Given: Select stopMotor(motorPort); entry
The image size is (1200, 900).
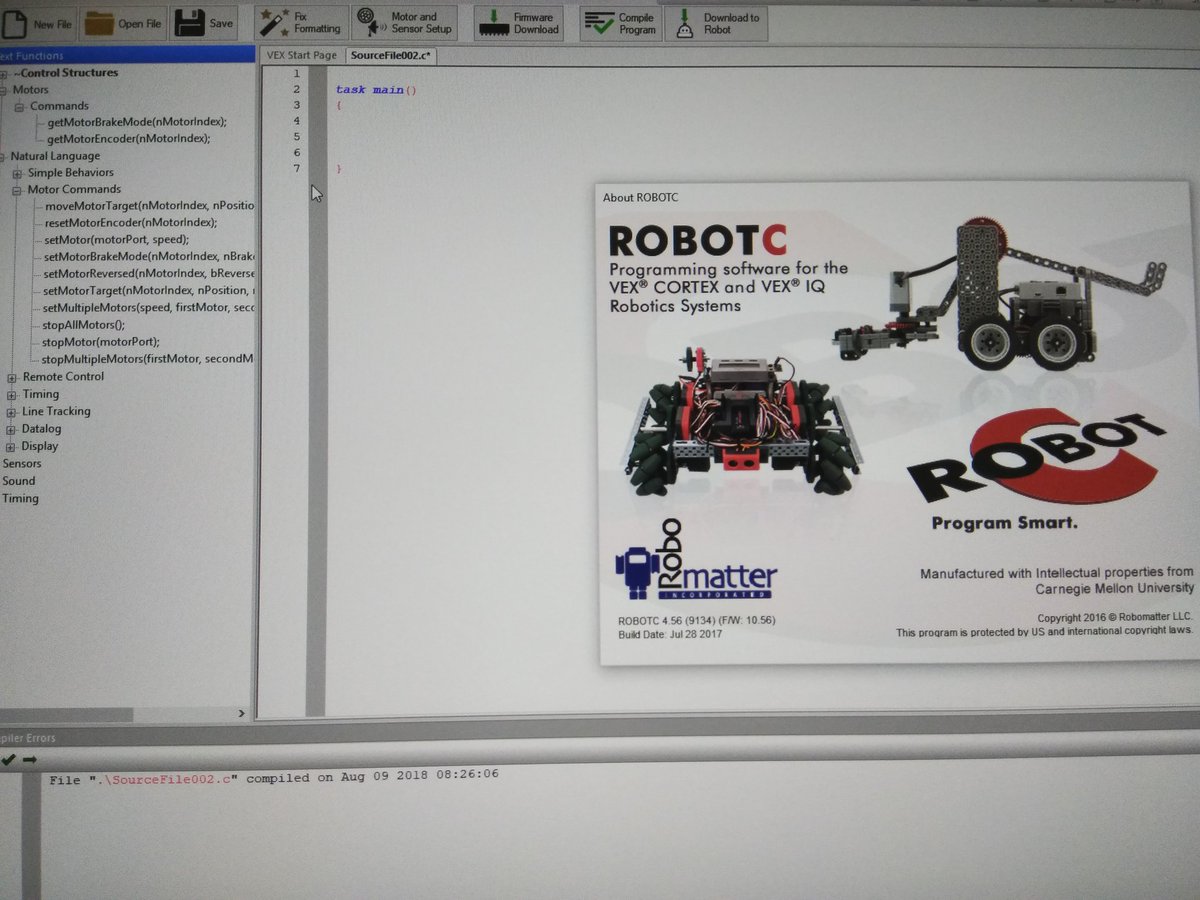Looking at the screenshot, I should [100, 342].
